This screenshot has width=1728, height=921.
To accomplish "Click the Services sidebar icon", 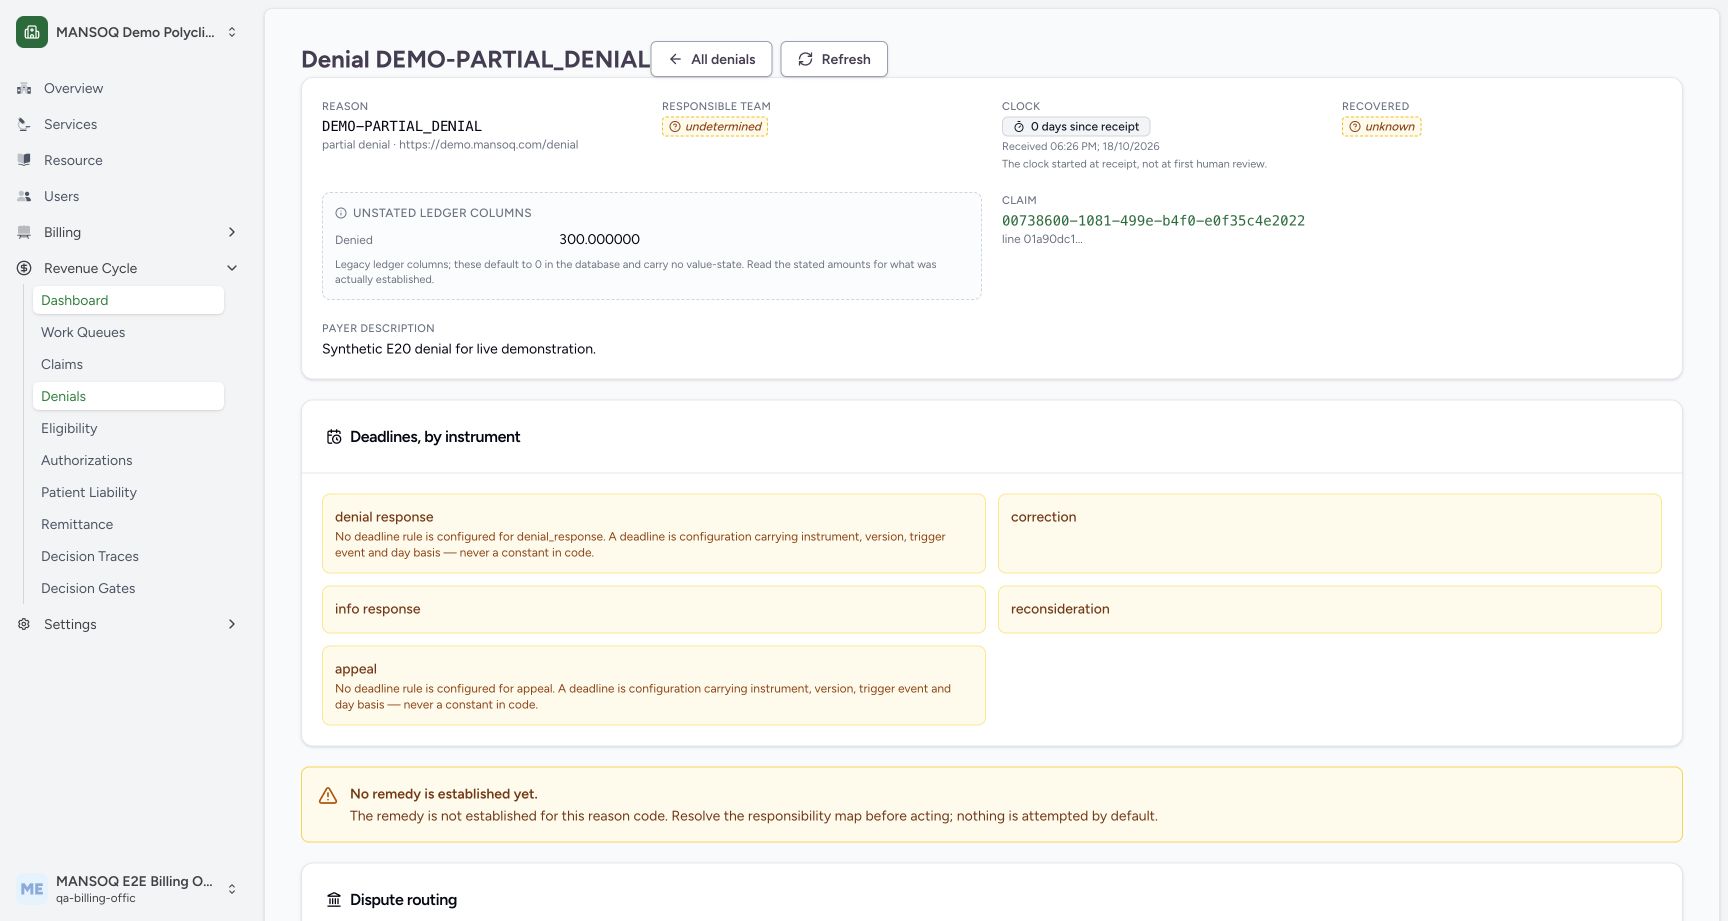I will click(24, 124).
